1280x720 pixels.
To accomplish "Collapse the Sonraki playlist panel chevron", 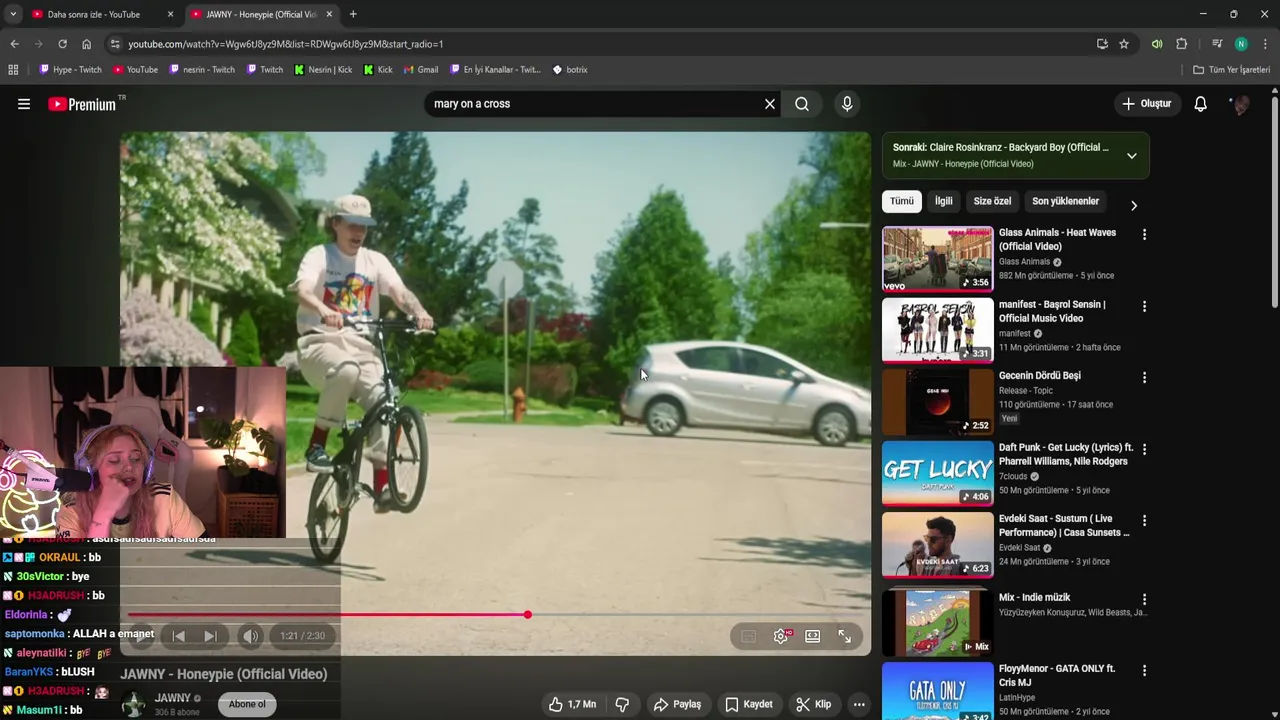I will pos(1131,156).
